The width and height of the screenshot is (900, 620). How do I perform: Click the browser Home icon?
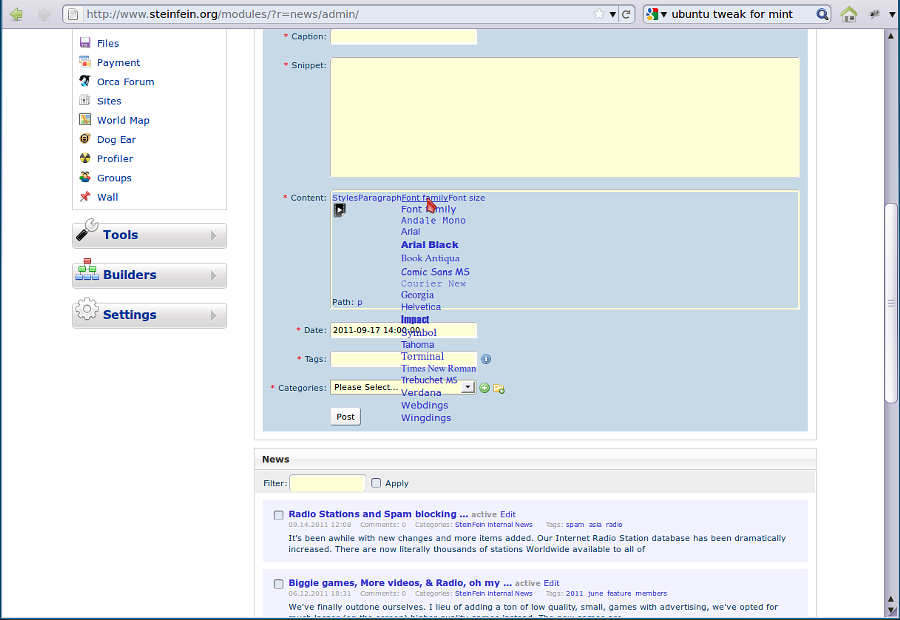[849, 14]
